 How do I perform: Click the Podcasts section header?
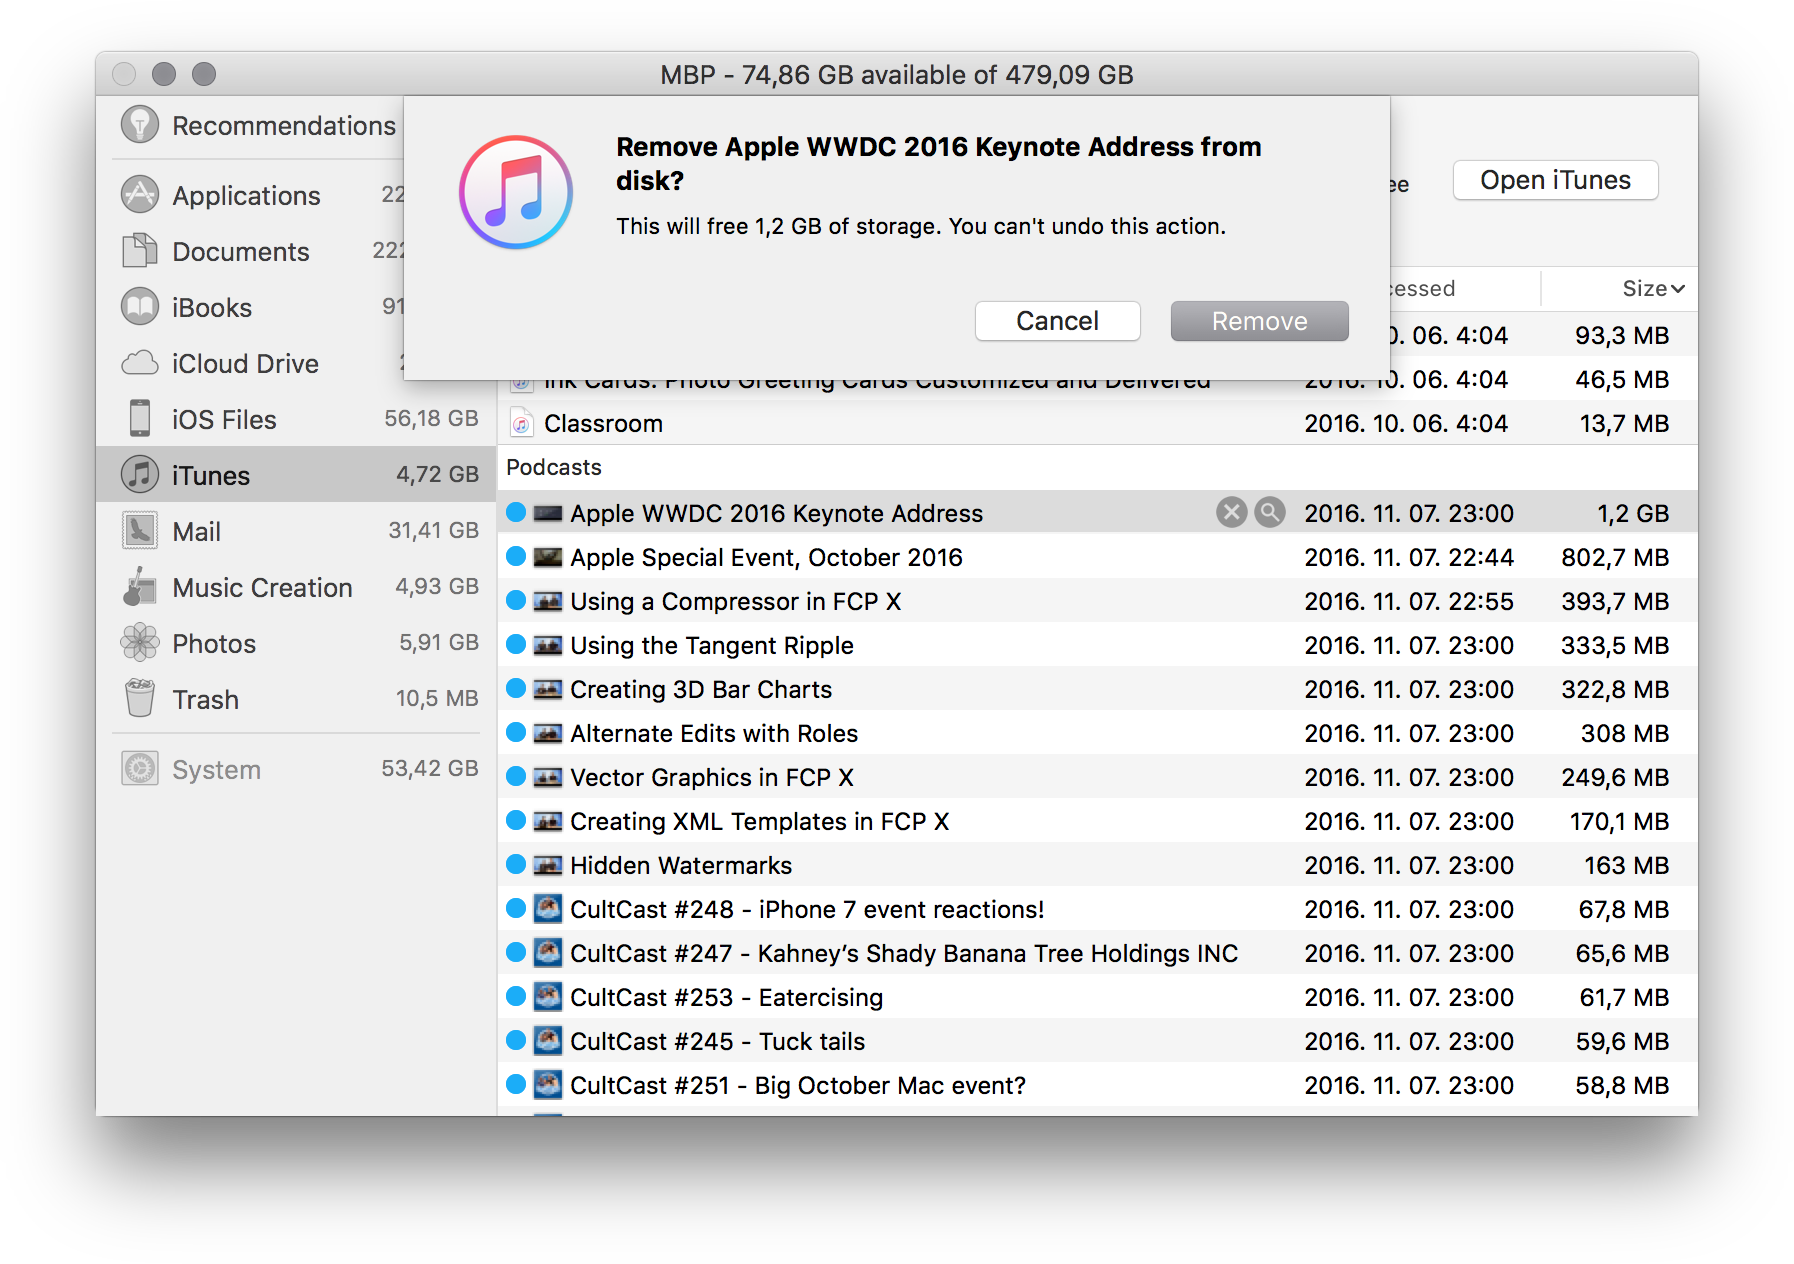coord(554,467)
